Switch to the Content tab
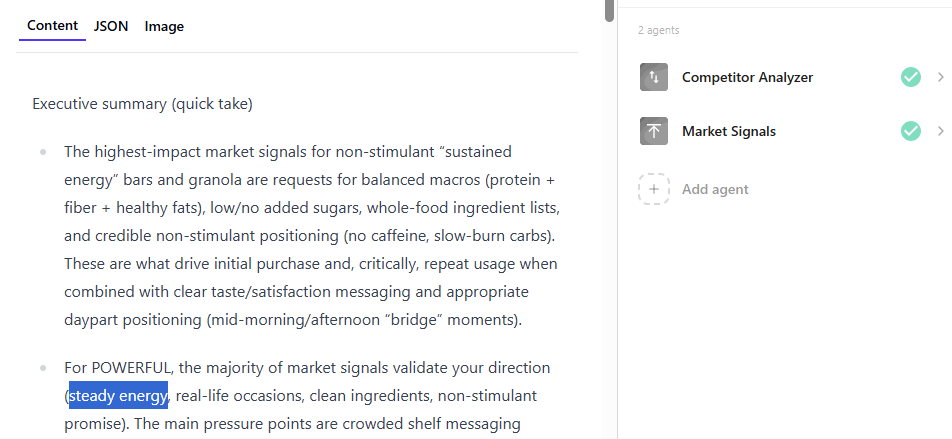 coord(52,26)
